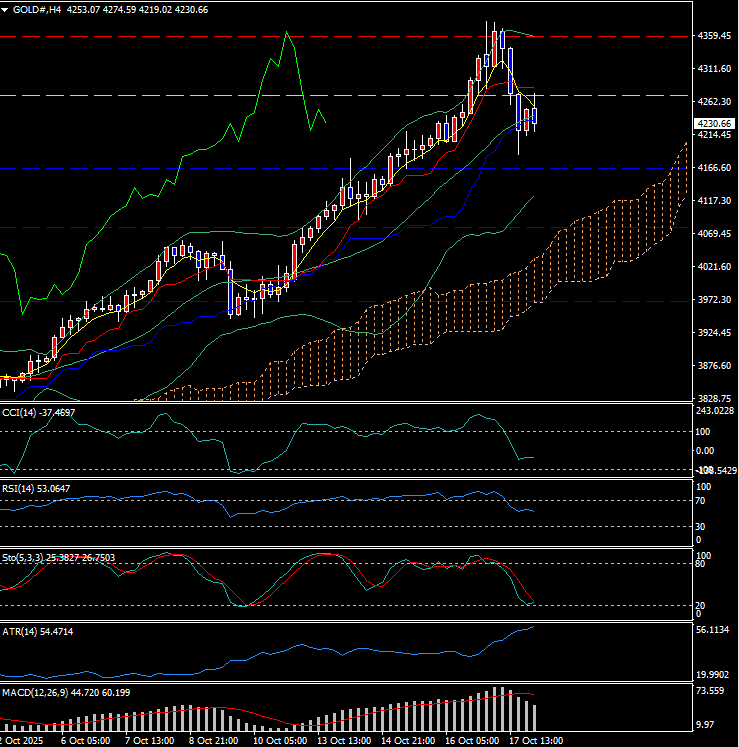739x747 pixels.
Task: Select the red dashed horizontal line near 4359
Action: tap(200, 36)
